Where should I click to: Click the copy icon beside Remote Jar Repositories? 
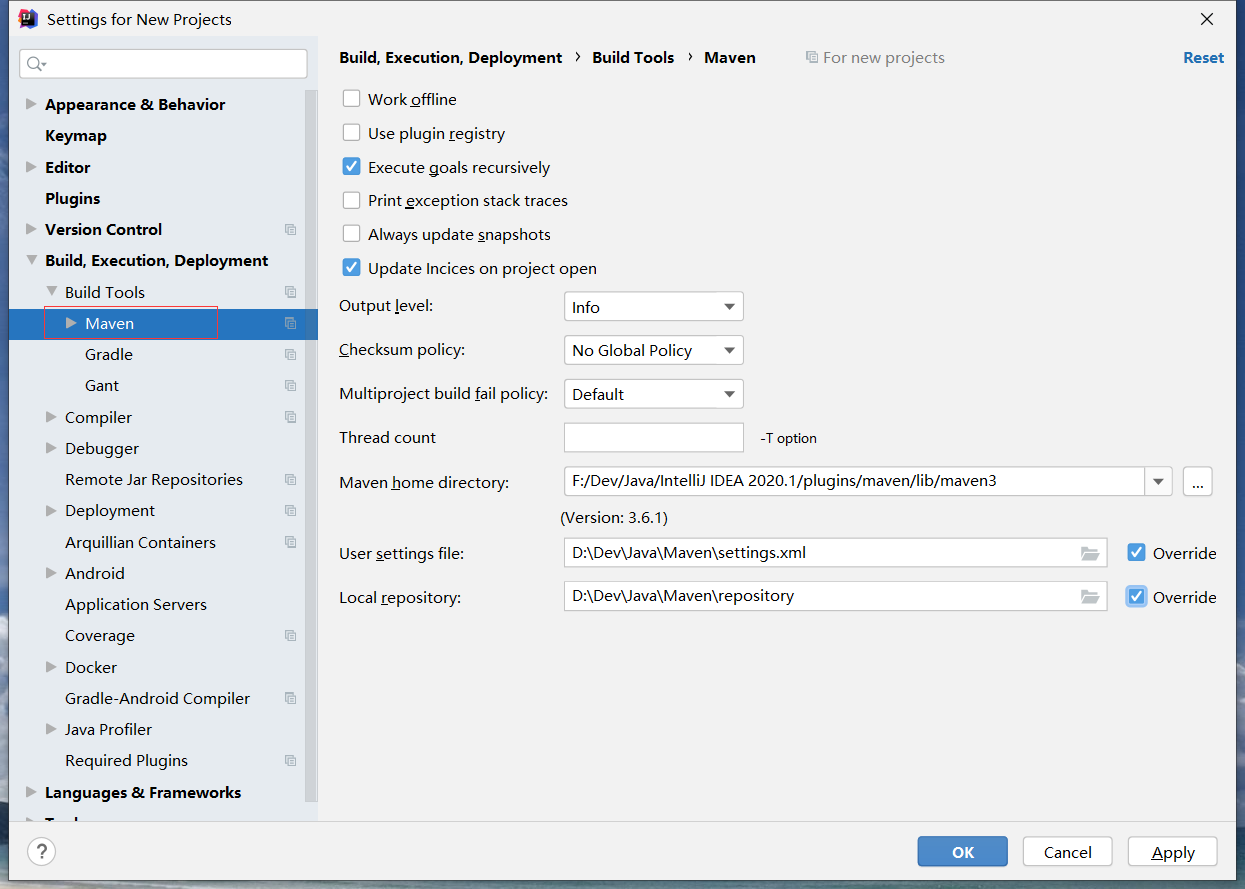290,480
